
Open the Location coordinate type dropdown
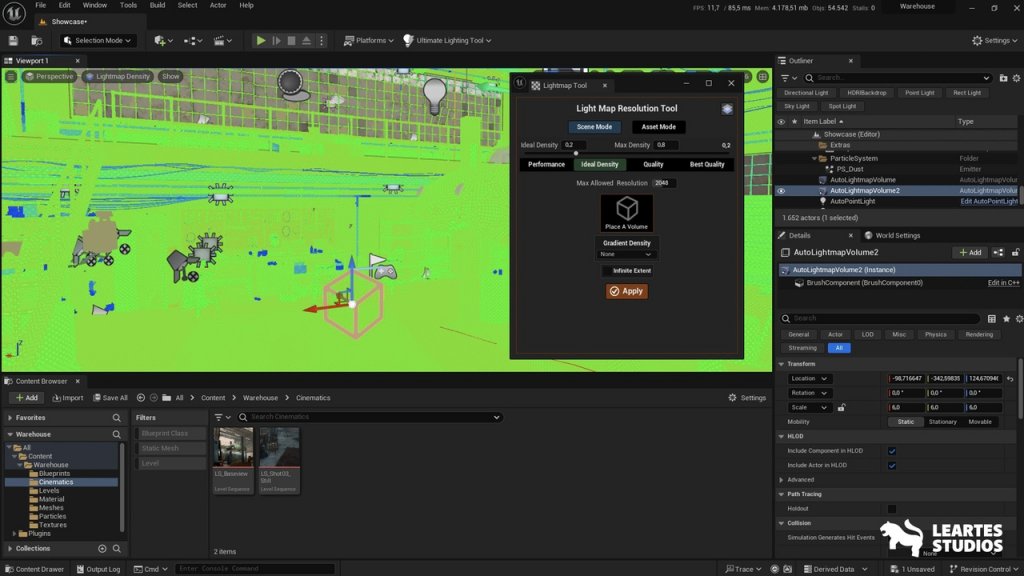pyautogui.click(x=809, y=379)
